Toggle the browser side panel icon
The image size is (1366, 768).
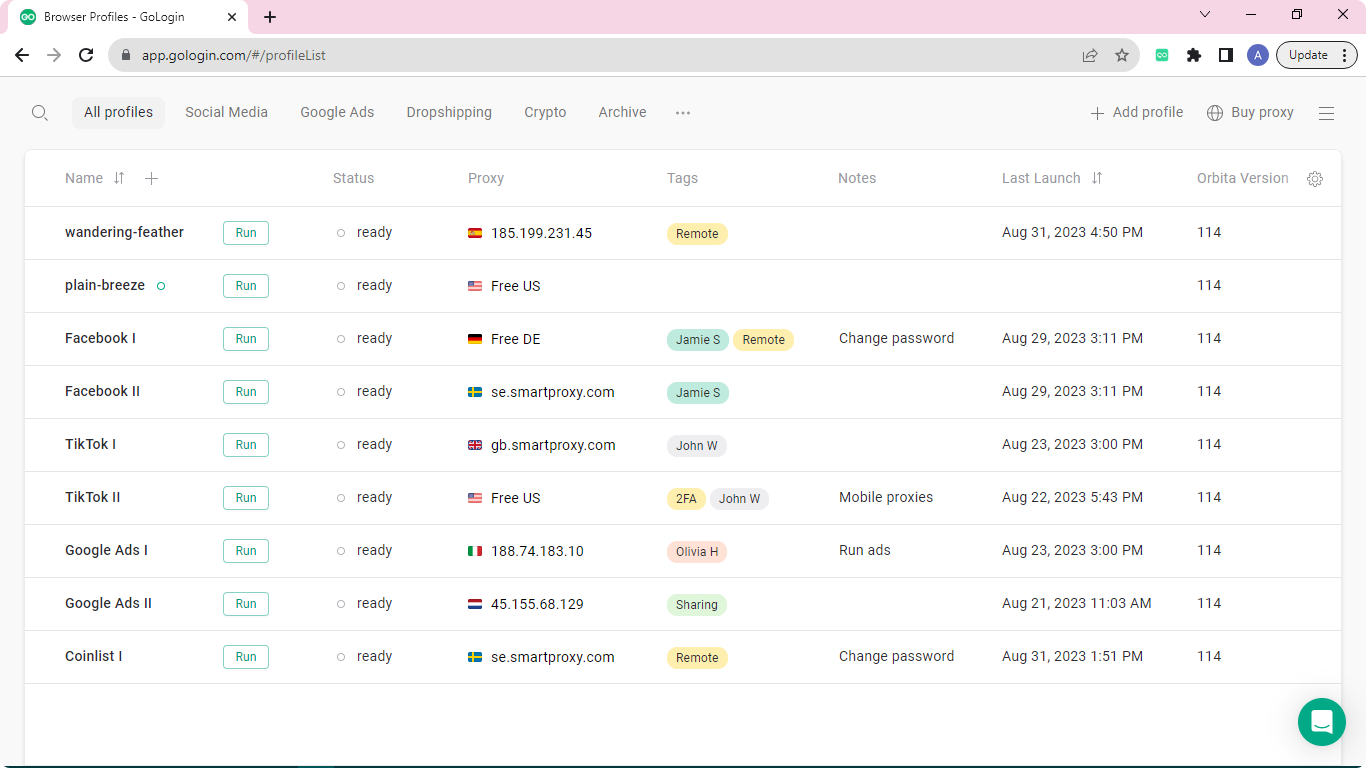(x=1225, y=56)
